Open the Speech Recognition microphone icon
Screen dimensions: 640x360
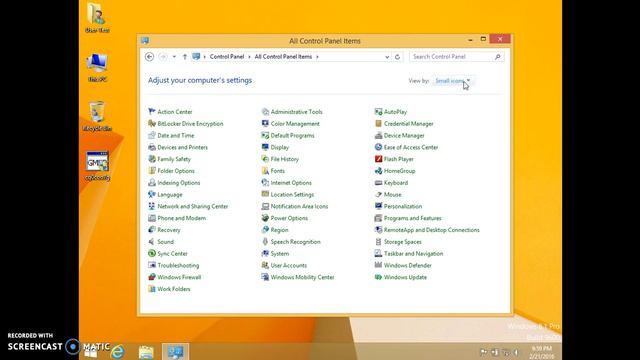pyautogui.click(x=265, y=242)
